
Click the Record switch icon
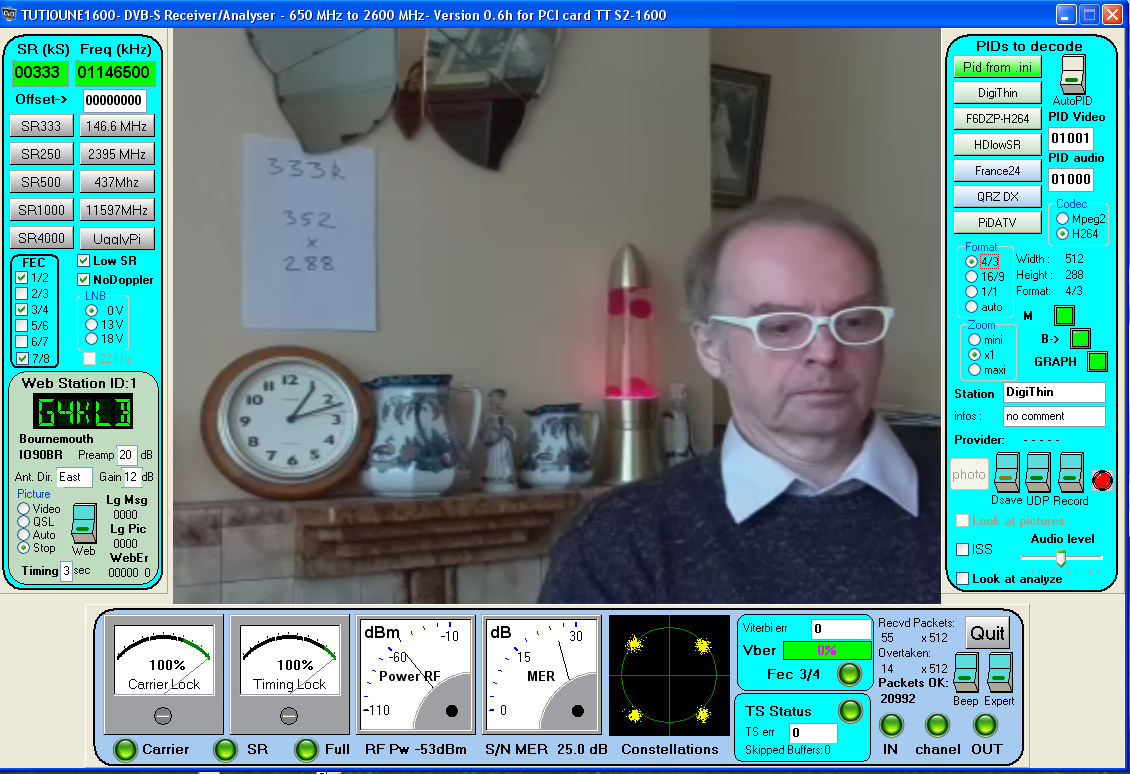click(x=1071, y=472)
